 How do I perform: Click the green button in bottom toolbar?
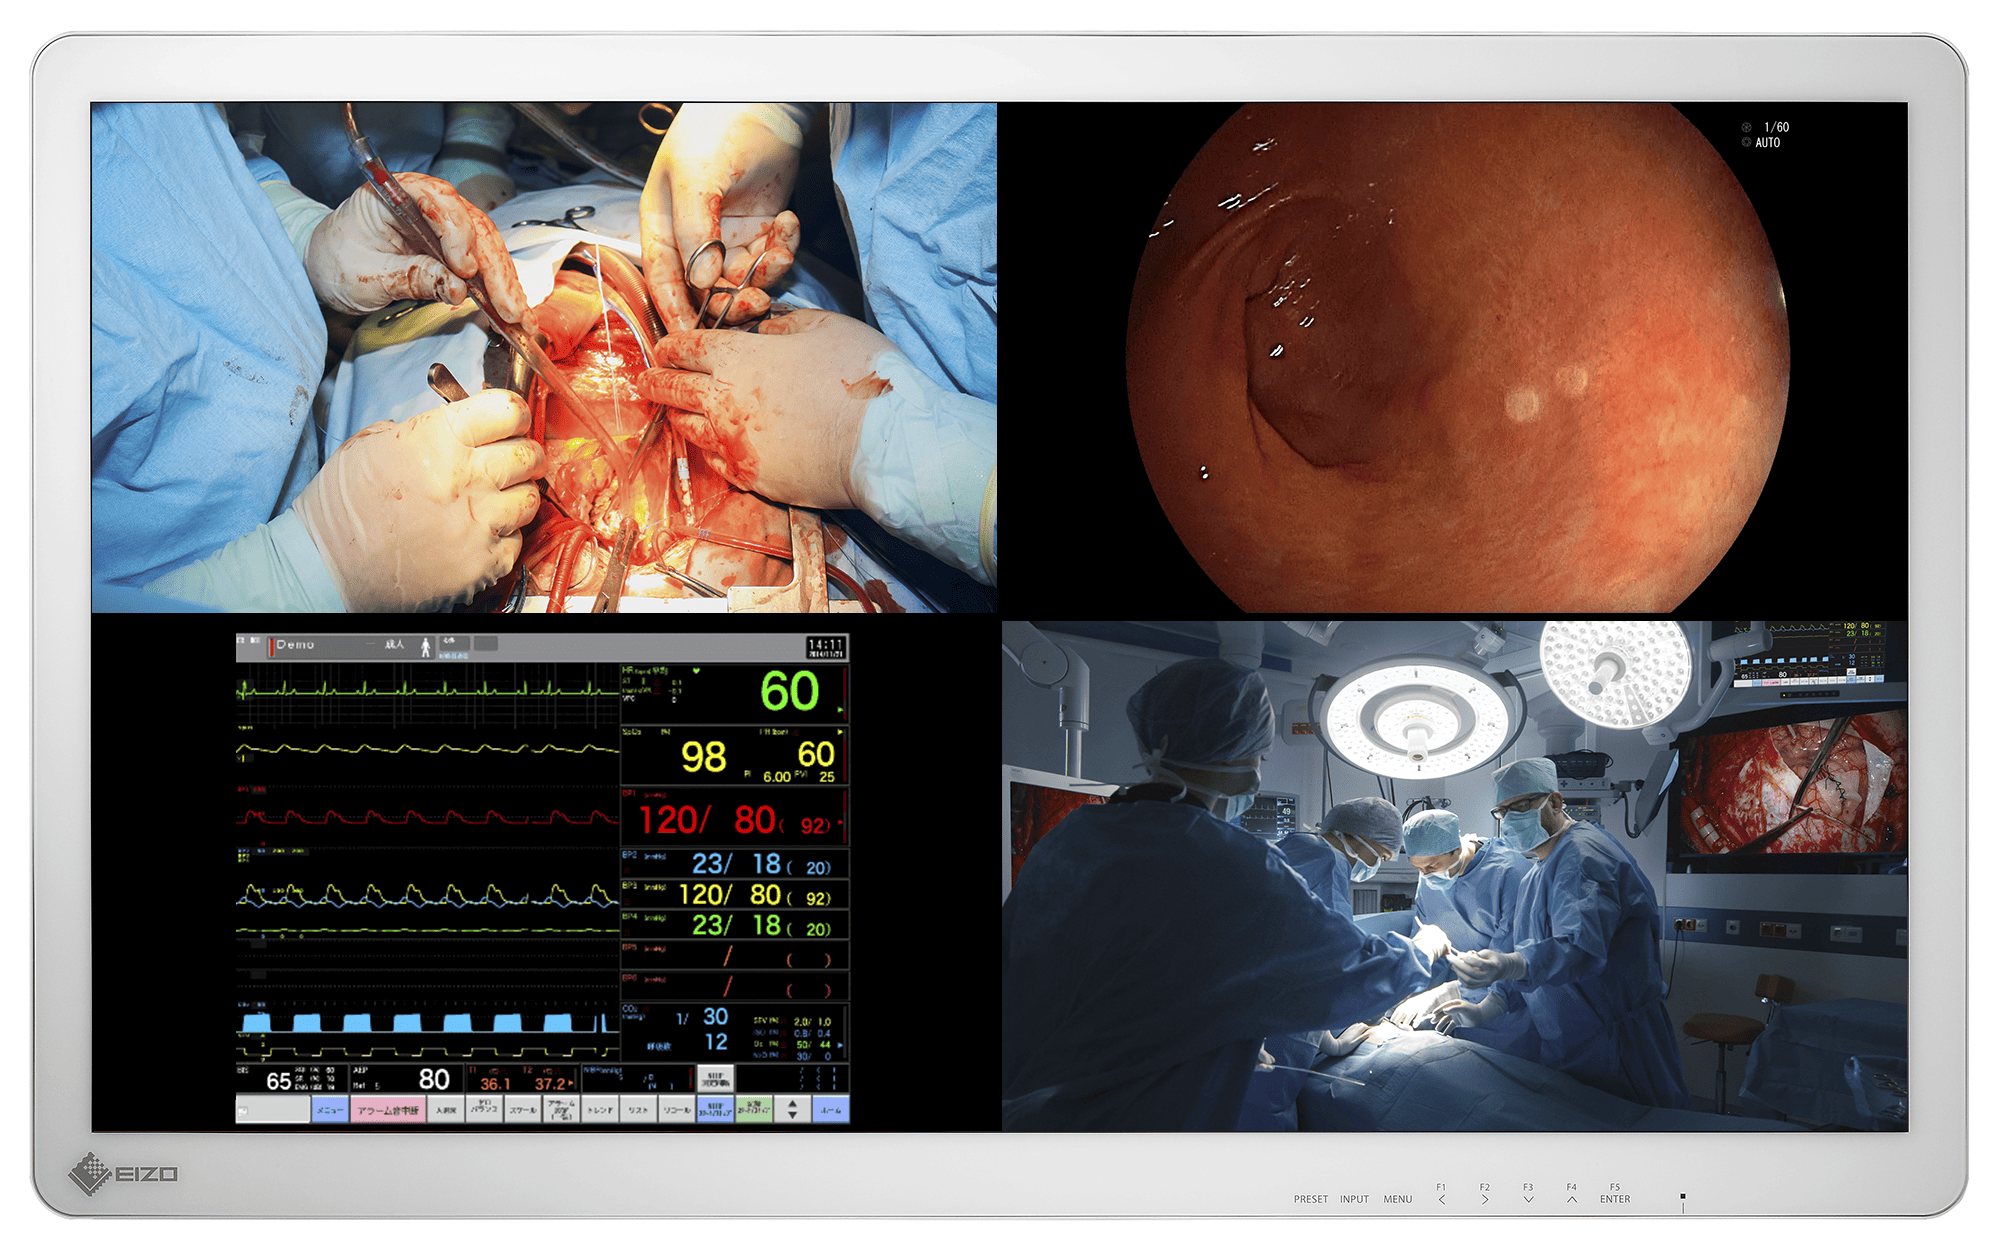(x=754, y=1109)
